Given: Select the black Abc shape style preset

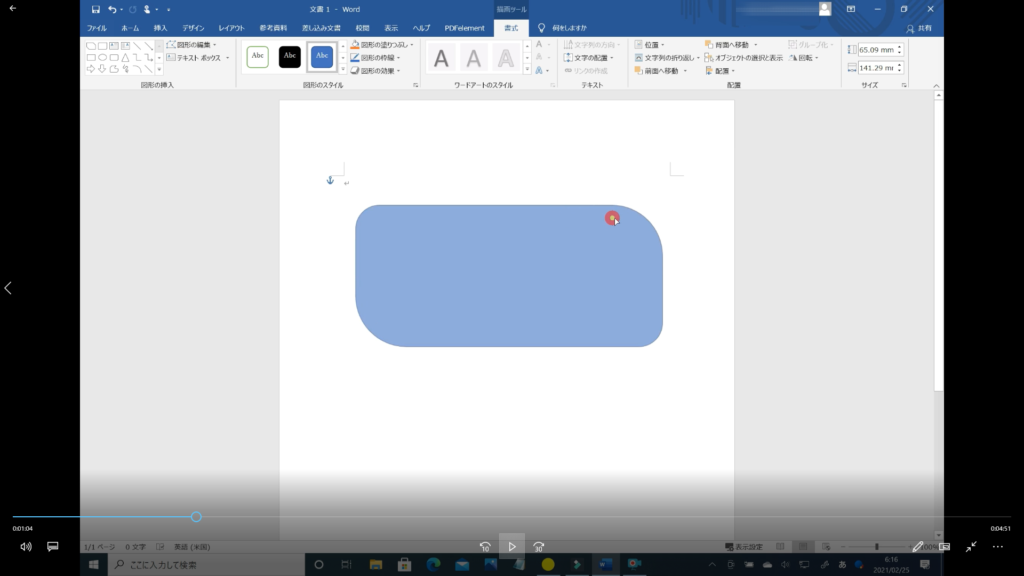Looking at the screenshot, I should point(290,56).
